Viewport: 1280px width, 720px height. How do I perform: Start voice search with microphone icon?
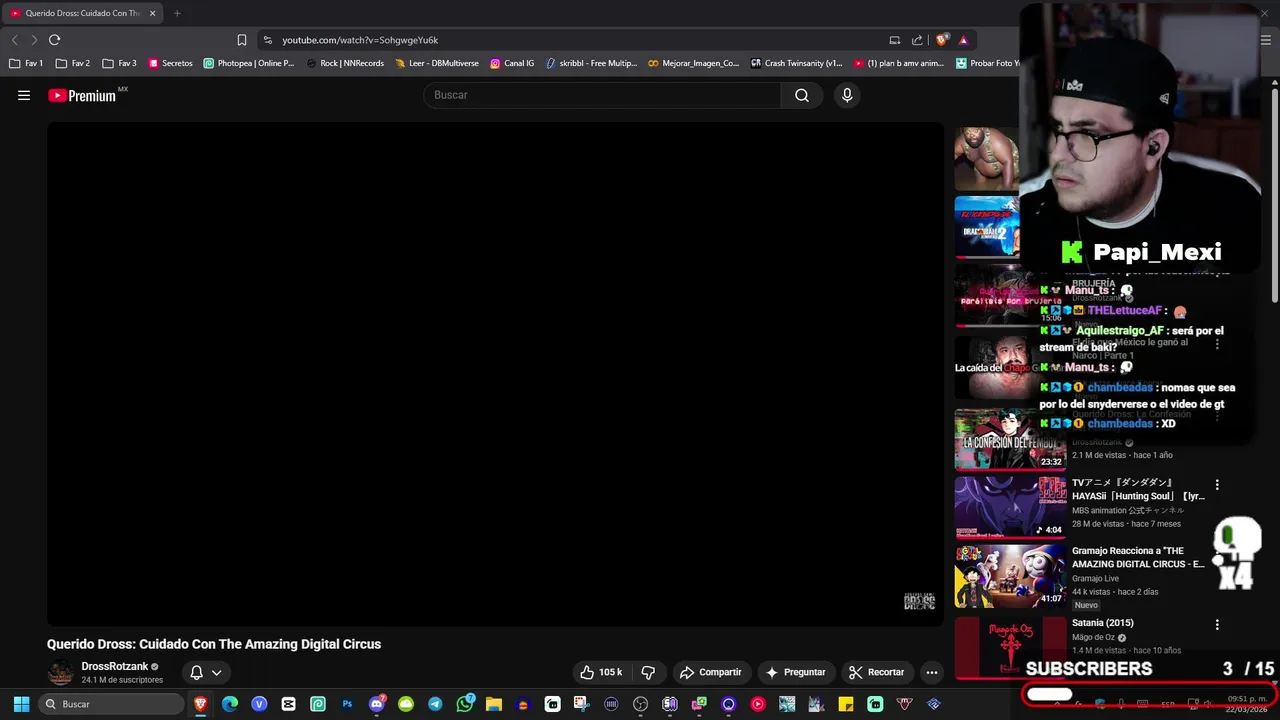[847, 95]
